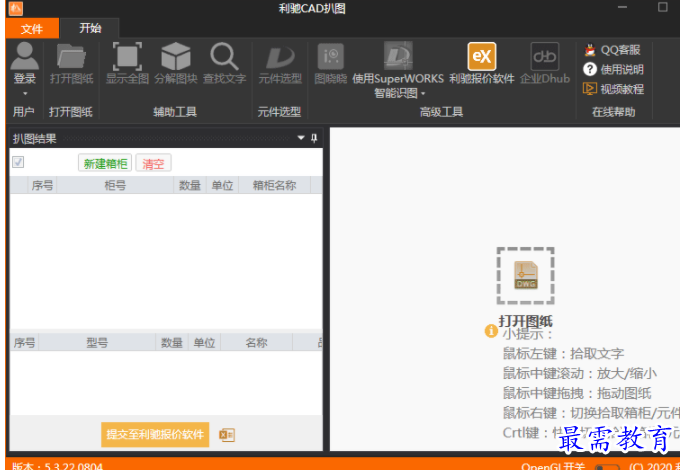The height and width of the screenshot is (470, 680).
Task: Pin the 扒图结果 panel
Action: [314, 138]
